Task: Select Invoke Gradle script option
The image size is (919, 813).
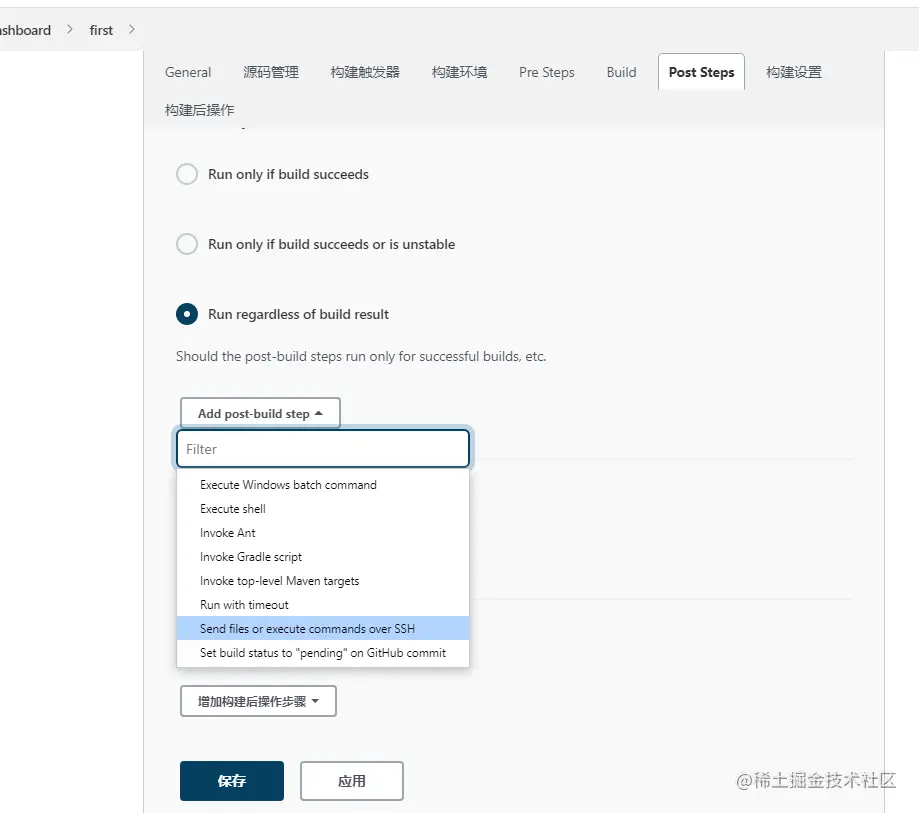Action: tap(323, 557)
